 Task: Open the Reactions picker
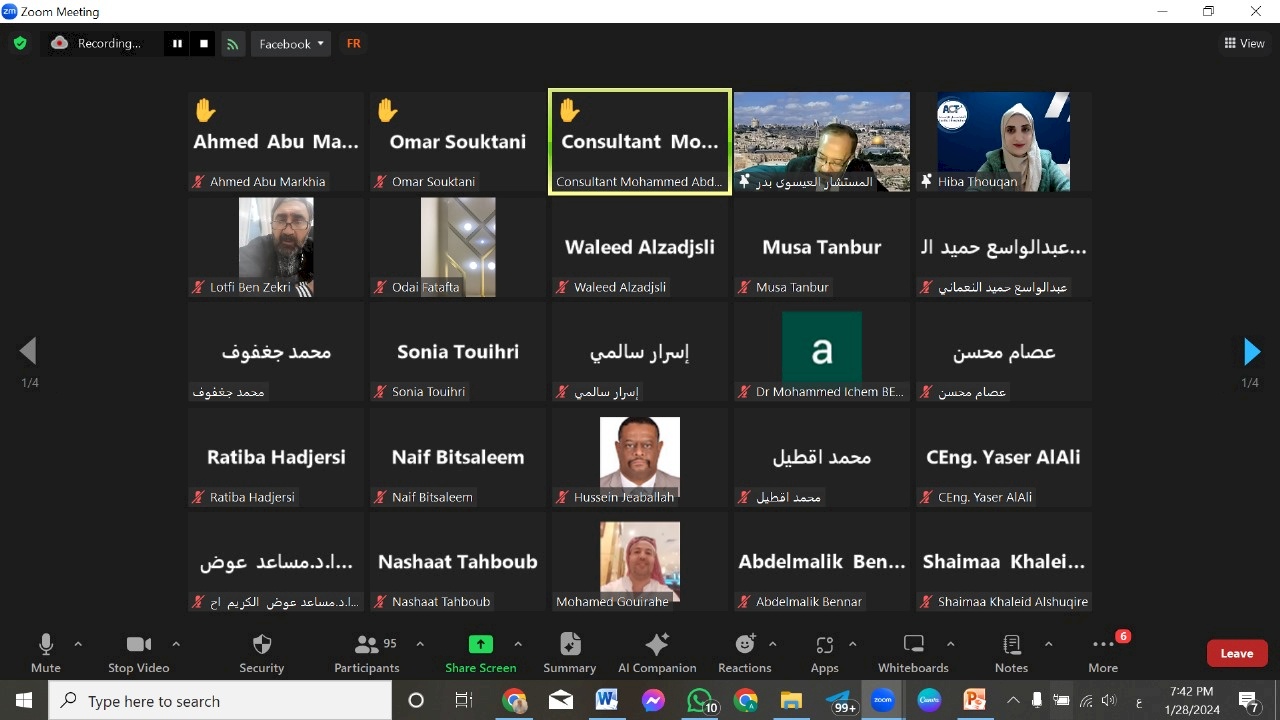(745, 653)
